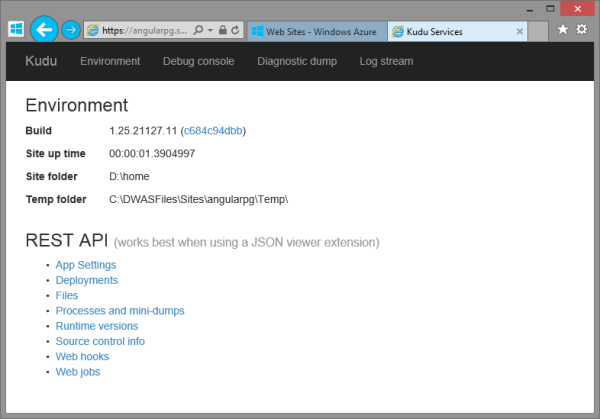Open the App Settings link
This screenshot has height=419, width=600.
point(86,265)
